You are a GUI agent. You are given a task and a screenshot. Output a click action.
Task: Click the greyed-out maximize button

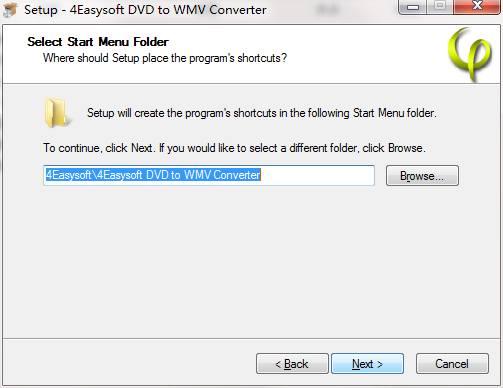click(x=440, y=6)
